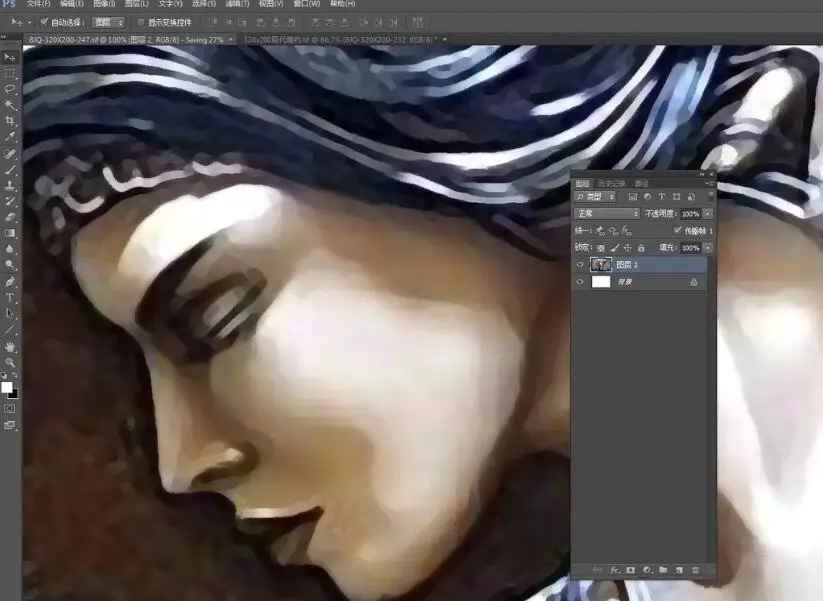Open the 历史记录 panel tab

tap(612, 184)
